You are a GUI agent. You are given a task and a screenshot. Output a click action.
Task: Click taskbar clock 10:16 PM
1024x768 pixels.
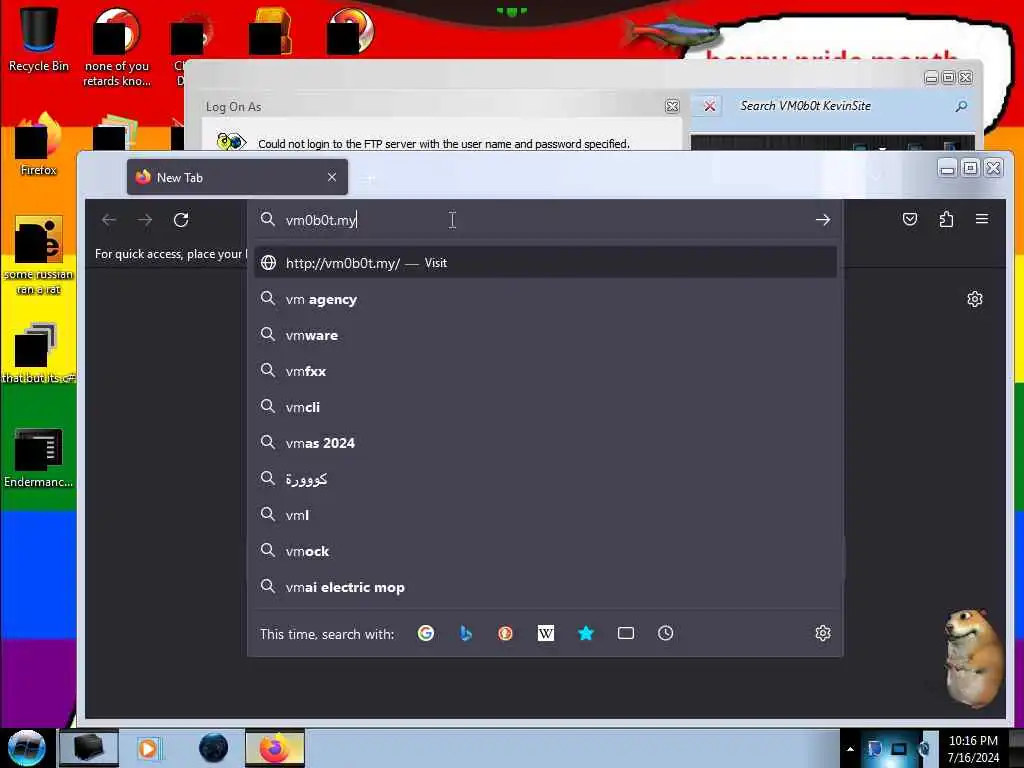pos(973,748)
